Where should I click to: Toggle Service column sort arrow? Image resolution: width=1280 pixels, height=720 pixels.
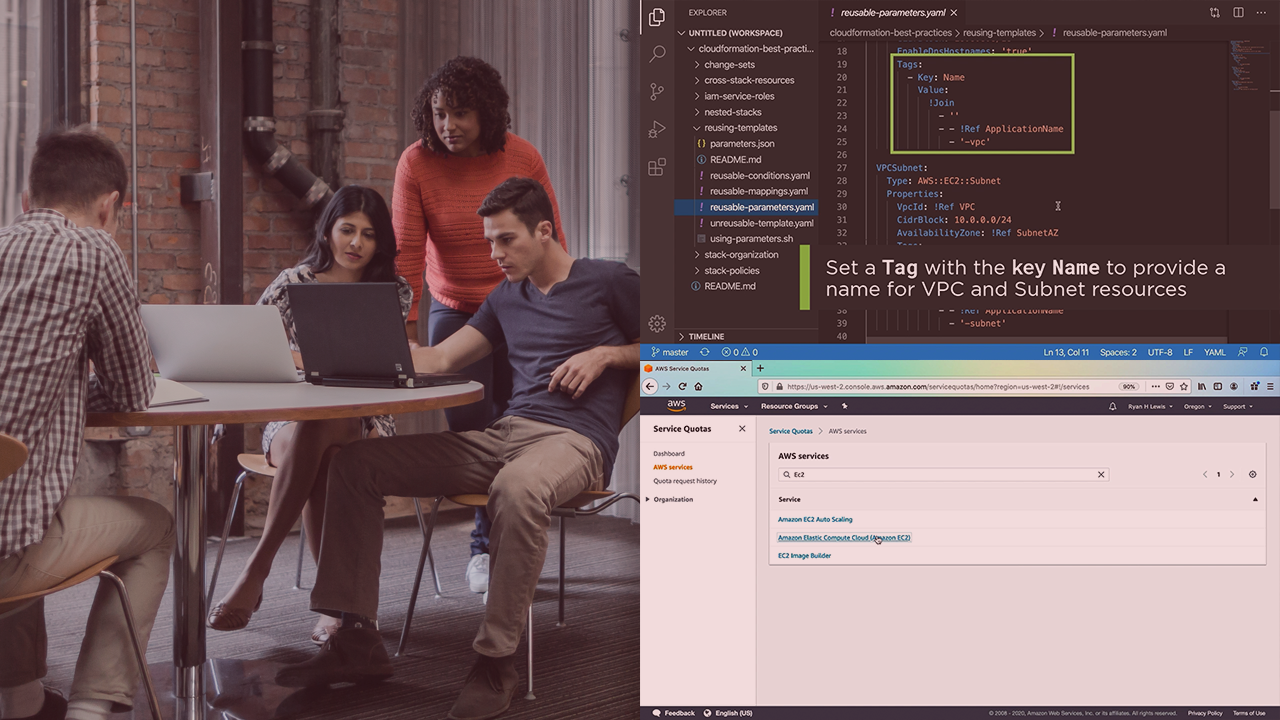pyautogui.click(x=1255, y=499)
